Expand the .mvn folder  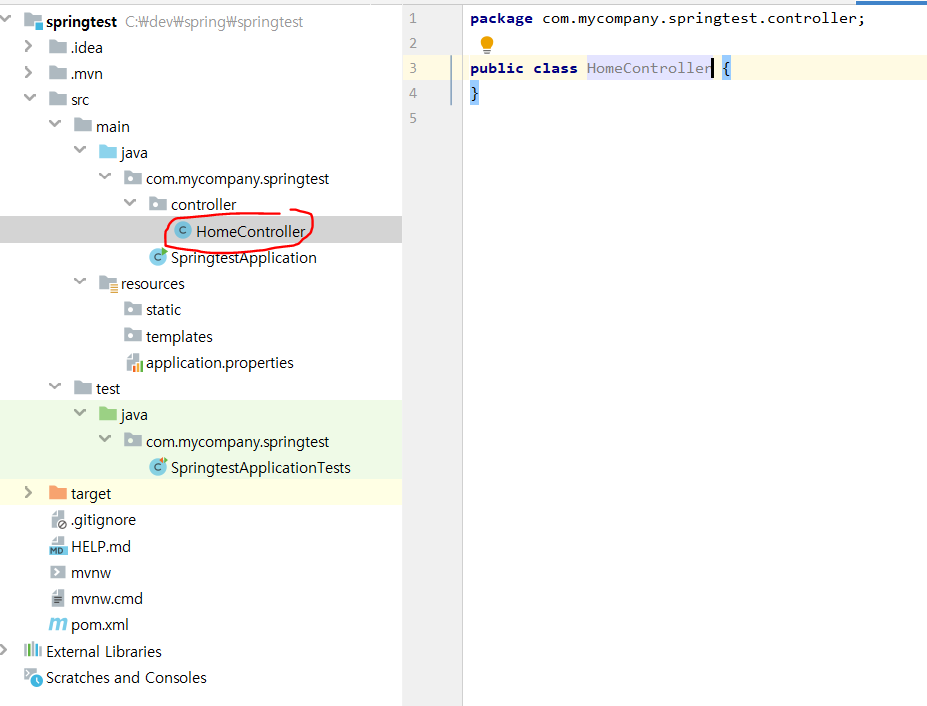tap(28, 72)
